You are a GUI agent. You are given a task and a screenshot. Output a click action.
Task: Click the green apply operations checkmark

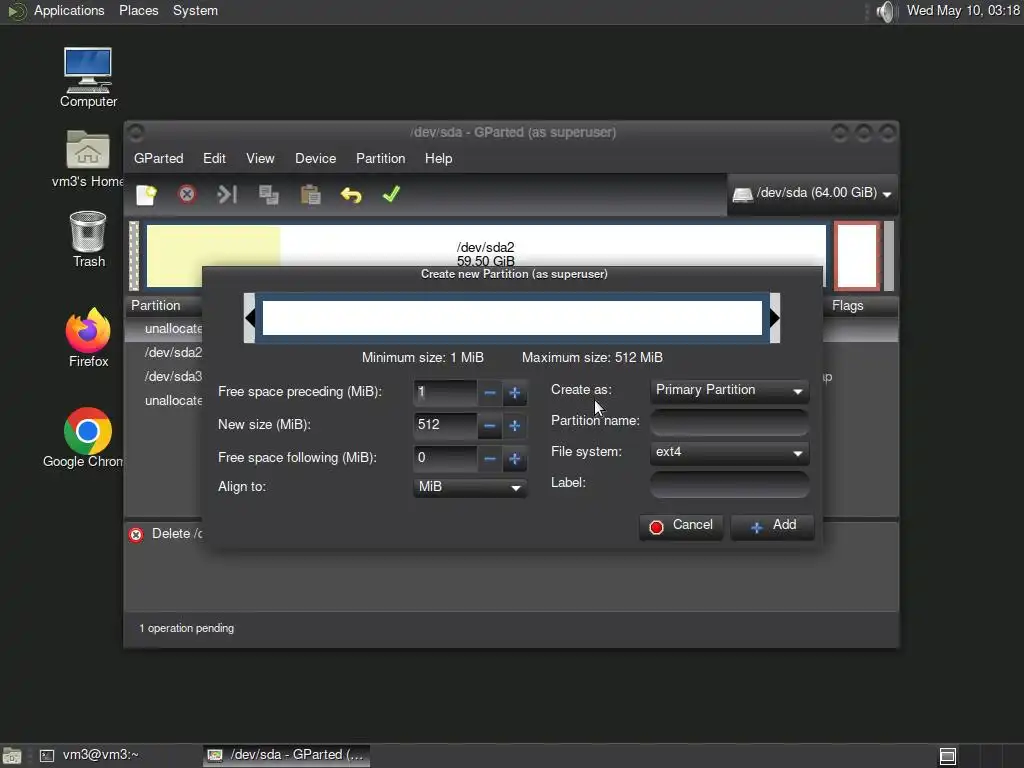391,194
